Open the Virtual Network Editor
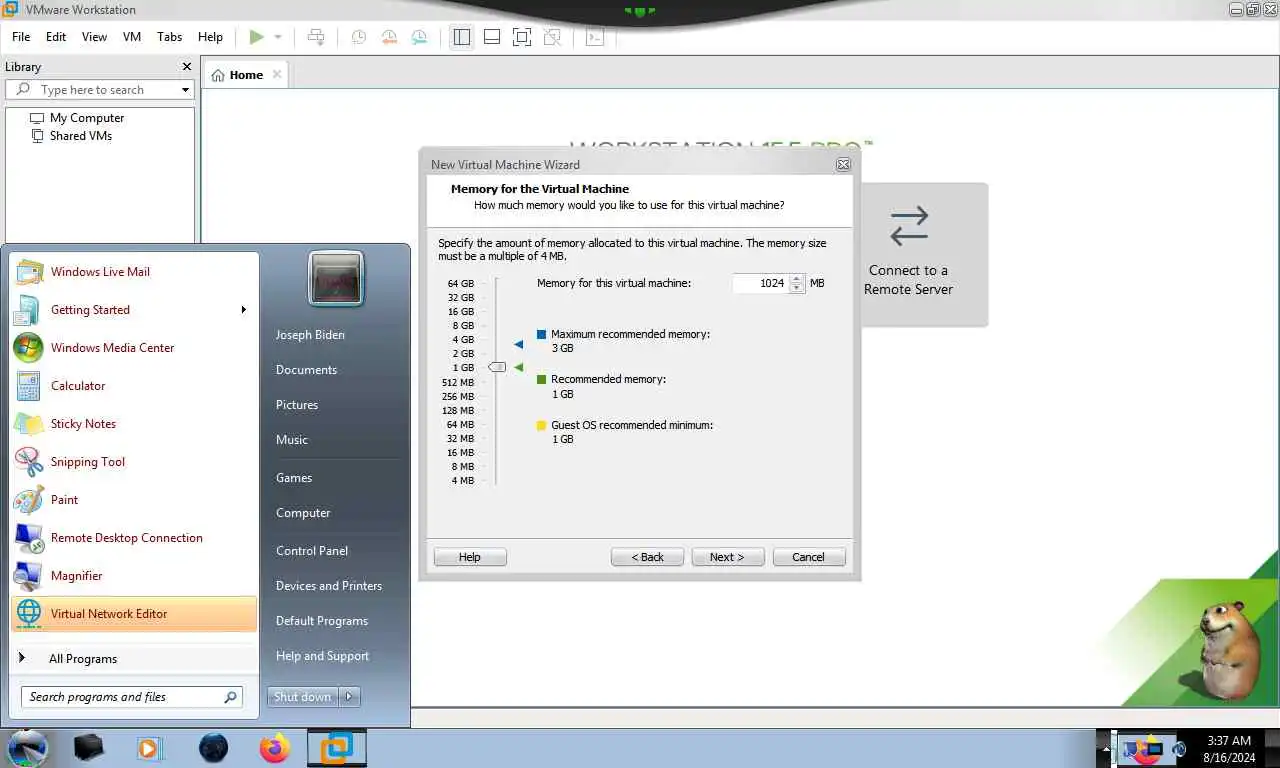1280x768 pixels. [134, 613]
